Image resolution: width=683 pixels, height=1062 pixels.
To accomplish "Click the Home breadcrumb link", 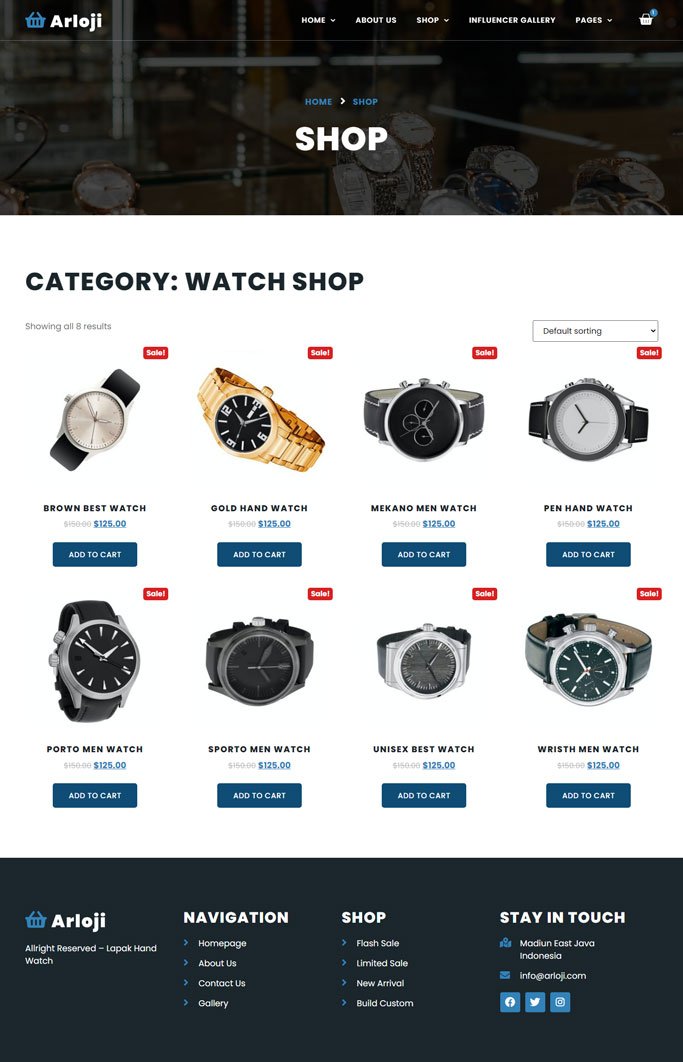I will (318, 102).
